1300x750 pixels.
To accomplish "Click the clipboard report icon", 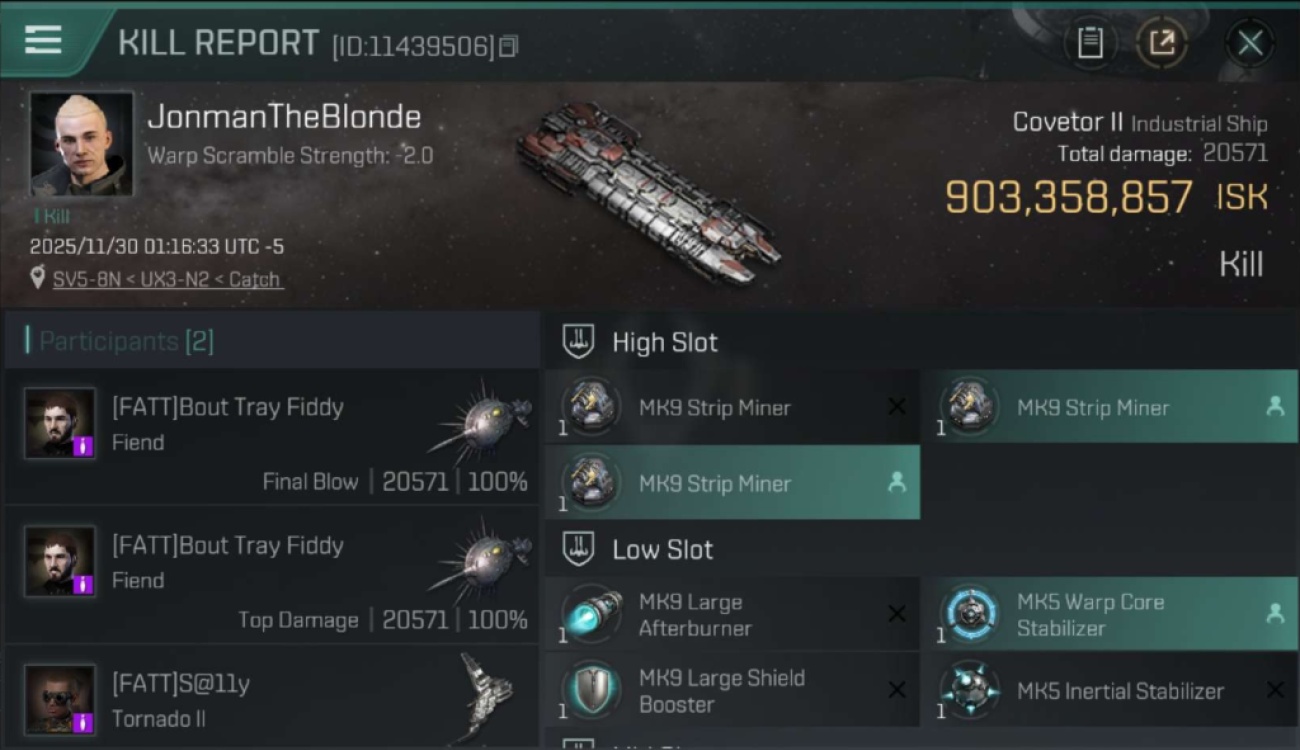I will [x=1090, y=42].
